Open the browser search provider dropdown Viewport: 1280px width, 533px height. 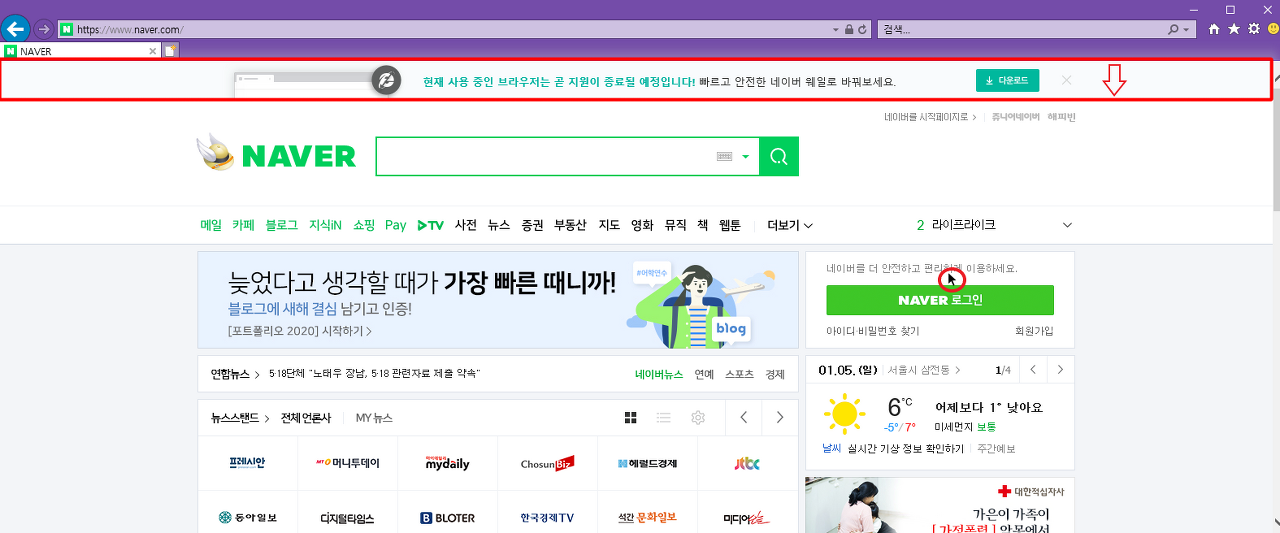coord(1187,30)
